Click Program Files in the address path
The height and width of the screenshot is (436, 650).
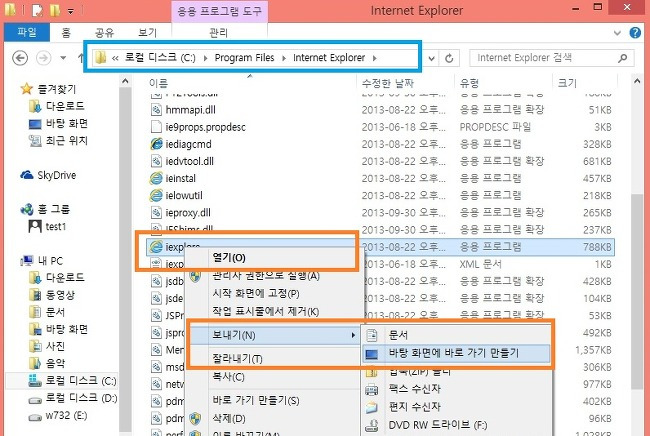[245, 58]
